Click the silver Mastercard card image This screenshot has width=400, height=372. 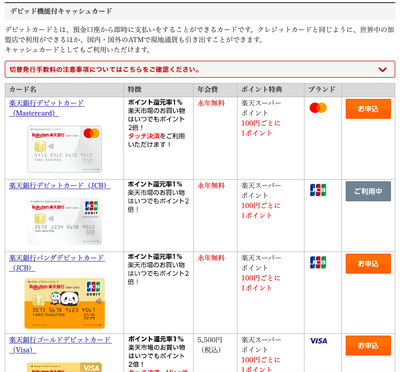[64, 149]
